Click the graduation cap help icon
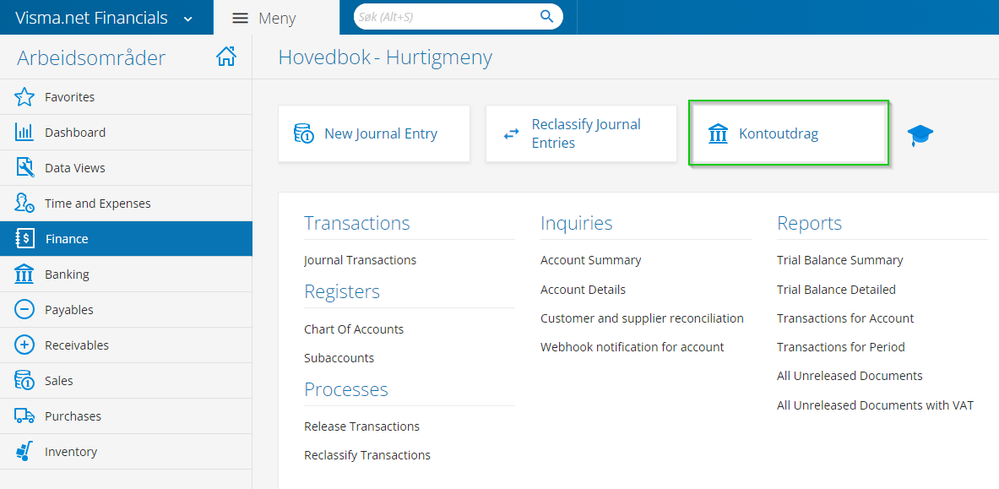Screen dimensions: 999x489 point(920,136)
